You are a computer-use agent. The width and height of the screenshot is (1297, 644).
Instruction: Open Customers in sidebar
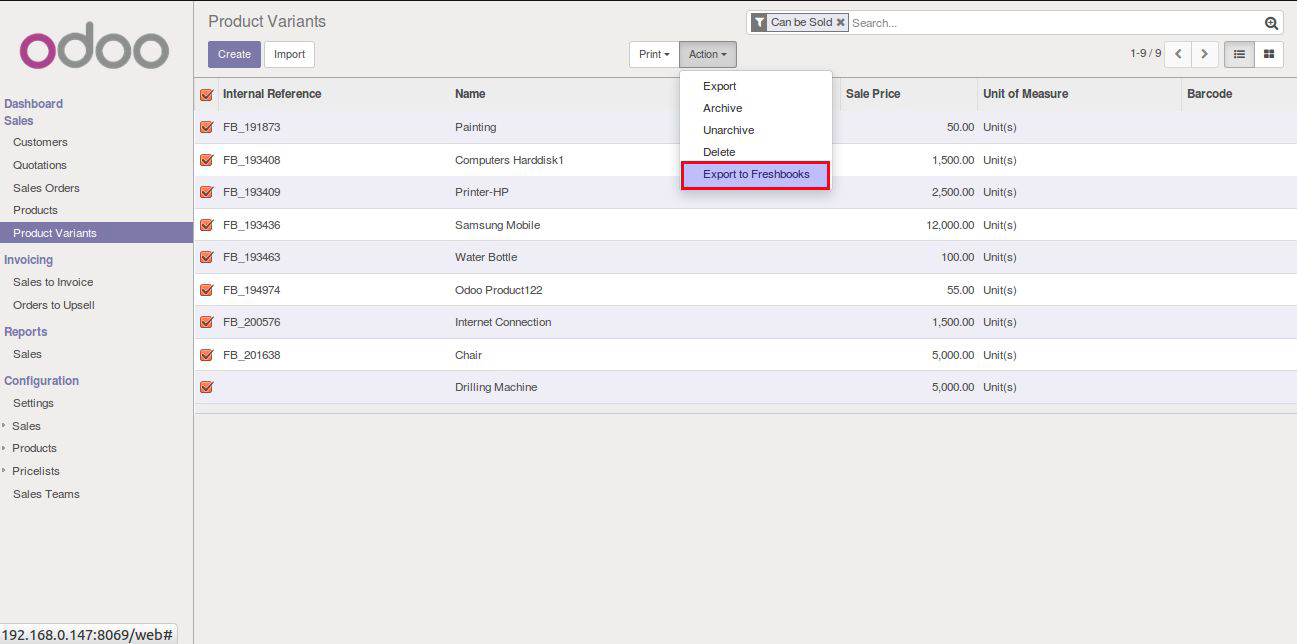(40, 142)
